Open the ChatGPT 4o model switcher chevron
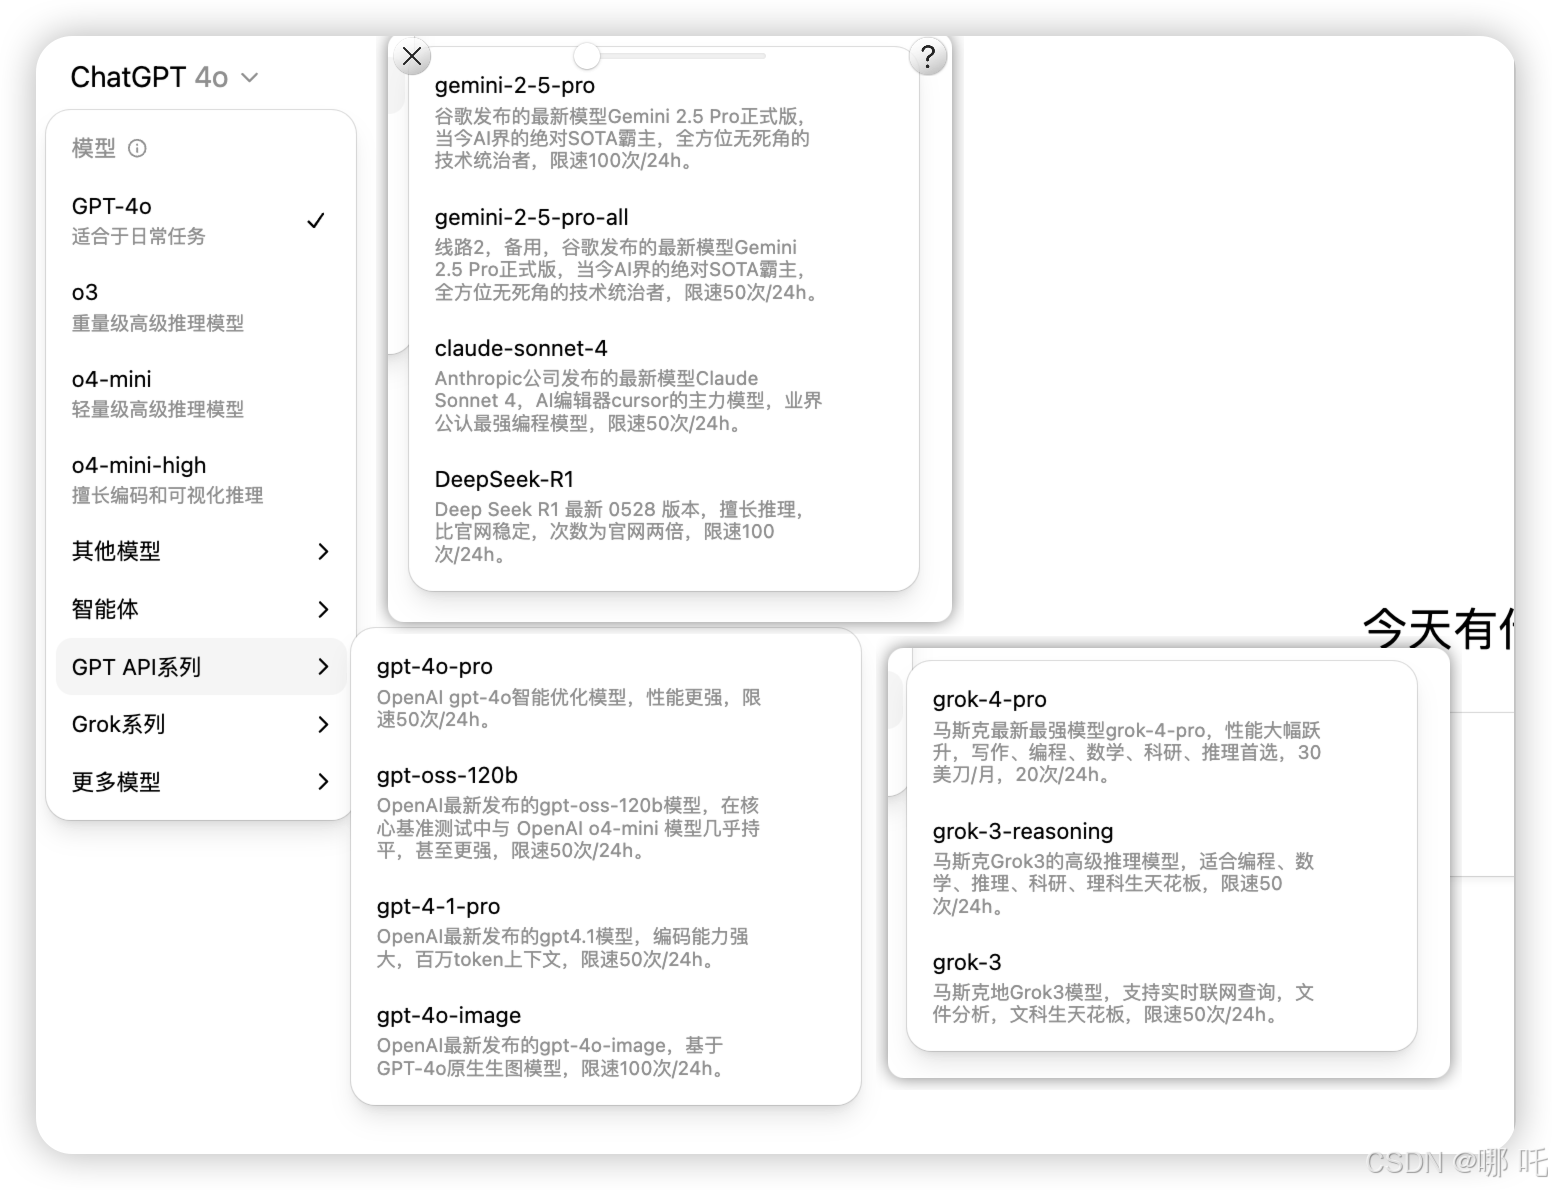The width and height of the screenshot is (1552, 1190). [250, 77]
